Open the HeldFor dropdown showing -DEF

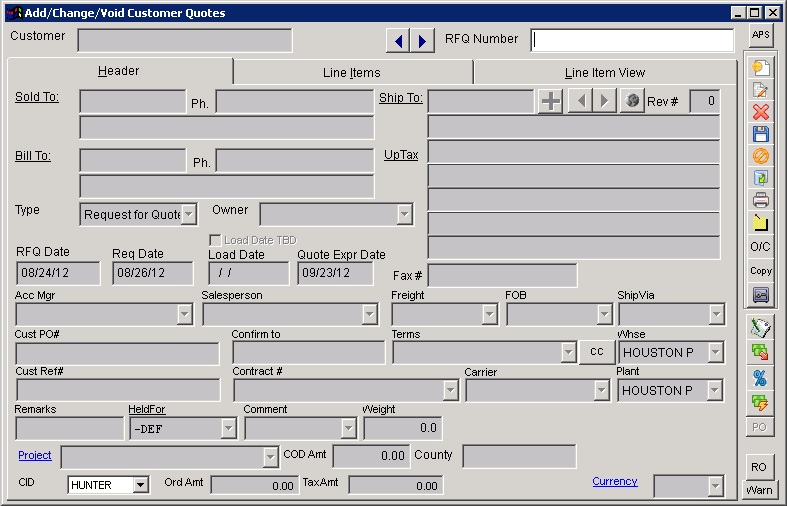[228, 428]
